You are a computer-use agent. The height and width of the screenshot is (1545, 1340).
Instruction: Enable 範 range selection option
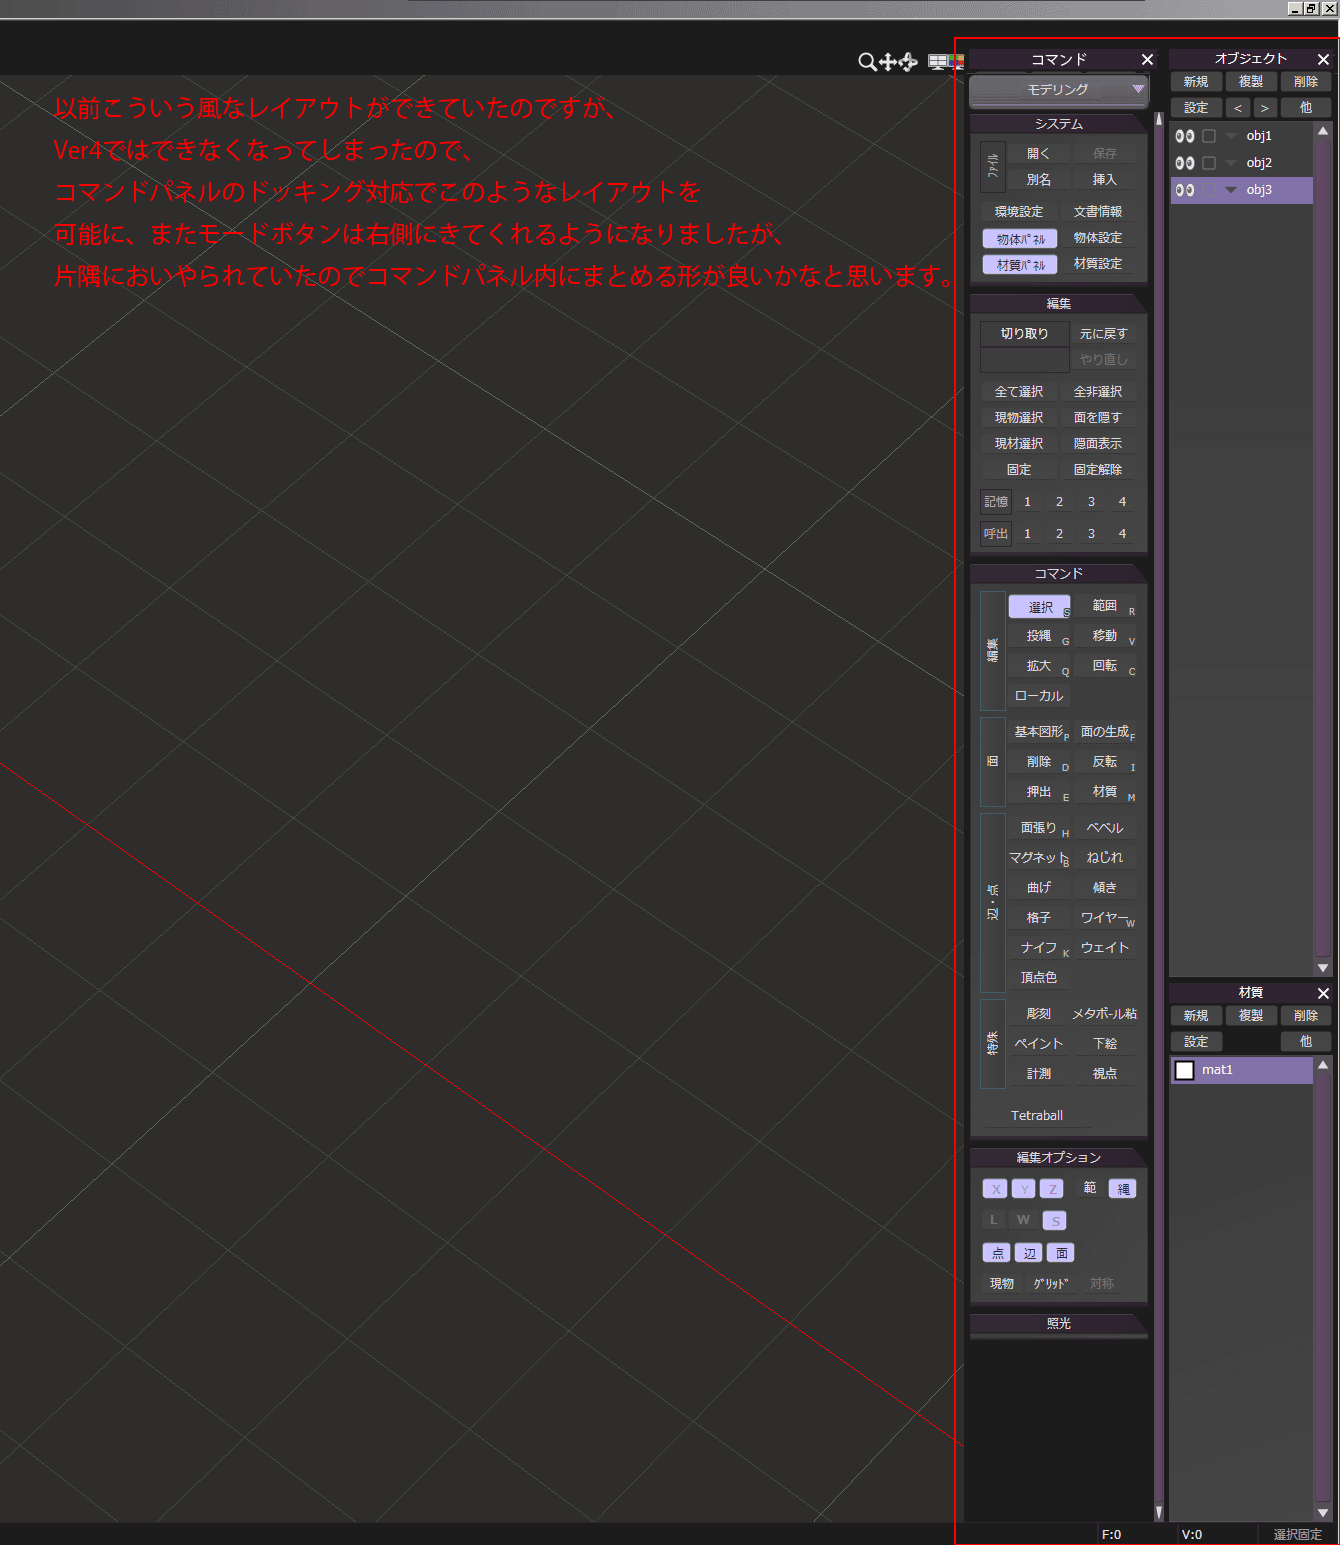tap(1090, 1188)
